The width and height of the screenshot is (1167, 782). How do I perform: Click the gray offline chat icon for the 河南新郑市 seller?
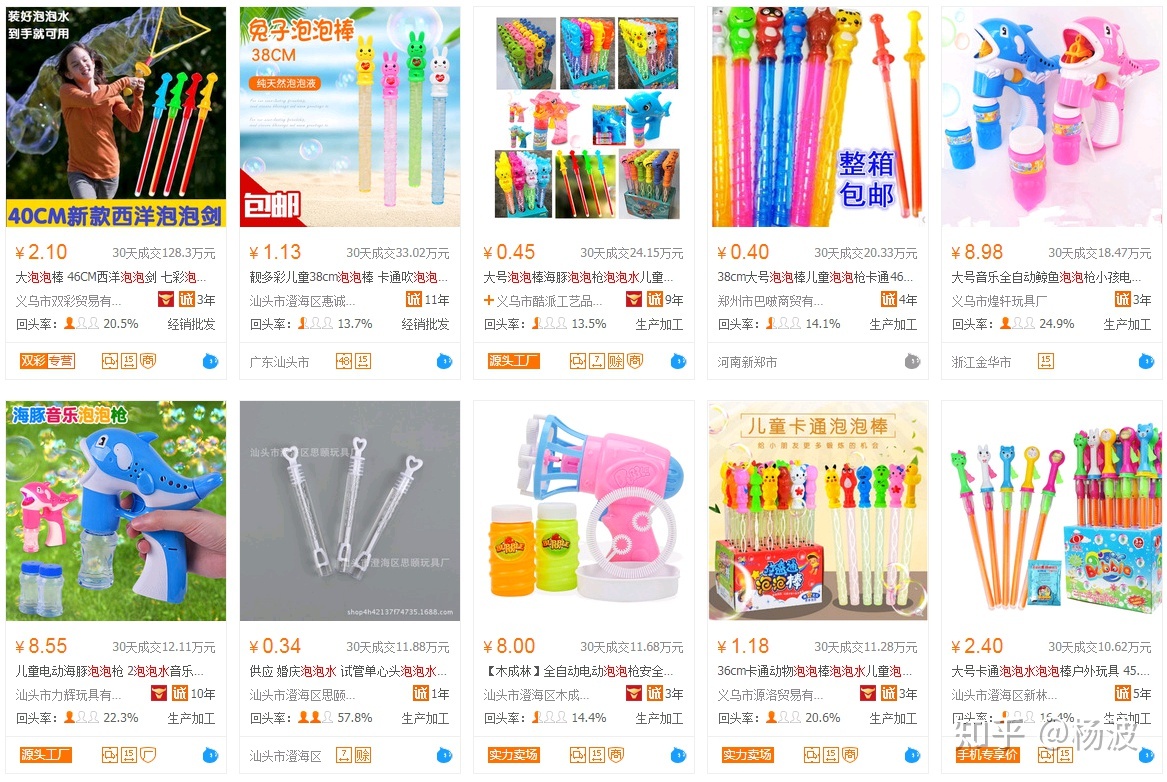tap(912, 362)
